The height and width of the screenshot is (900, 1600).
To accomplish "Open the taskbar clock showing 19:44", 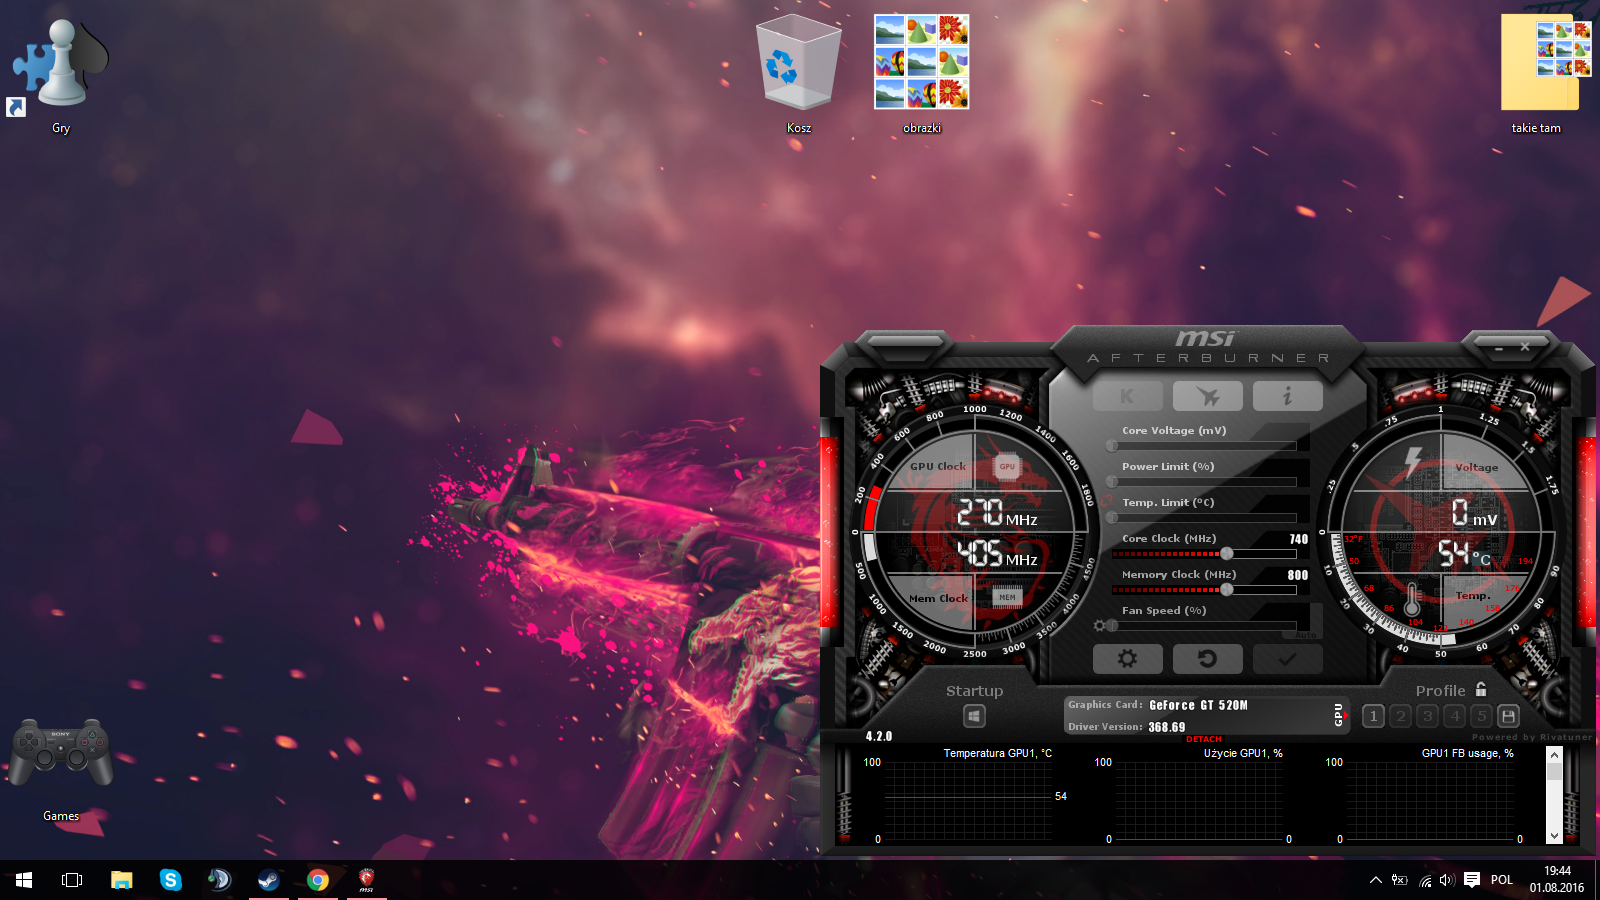I will (1557, 880).
